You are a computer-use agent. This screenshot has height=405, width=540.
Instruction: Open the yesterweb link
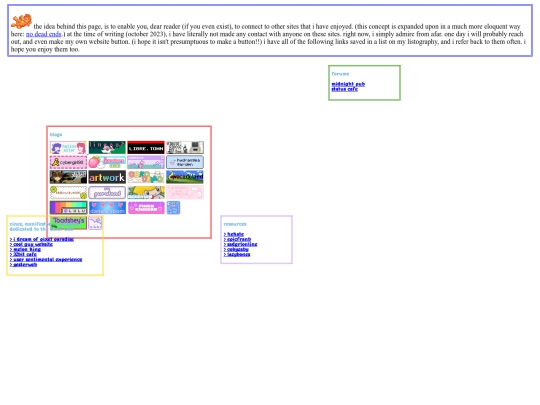click(x=23, y=264)
